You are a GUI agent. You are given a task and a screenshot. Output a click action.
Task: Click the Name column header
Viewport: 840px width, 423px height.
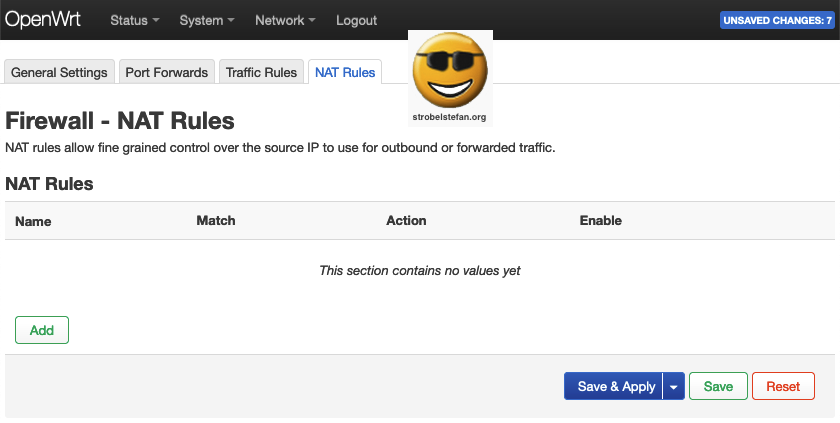pos(34,221)
